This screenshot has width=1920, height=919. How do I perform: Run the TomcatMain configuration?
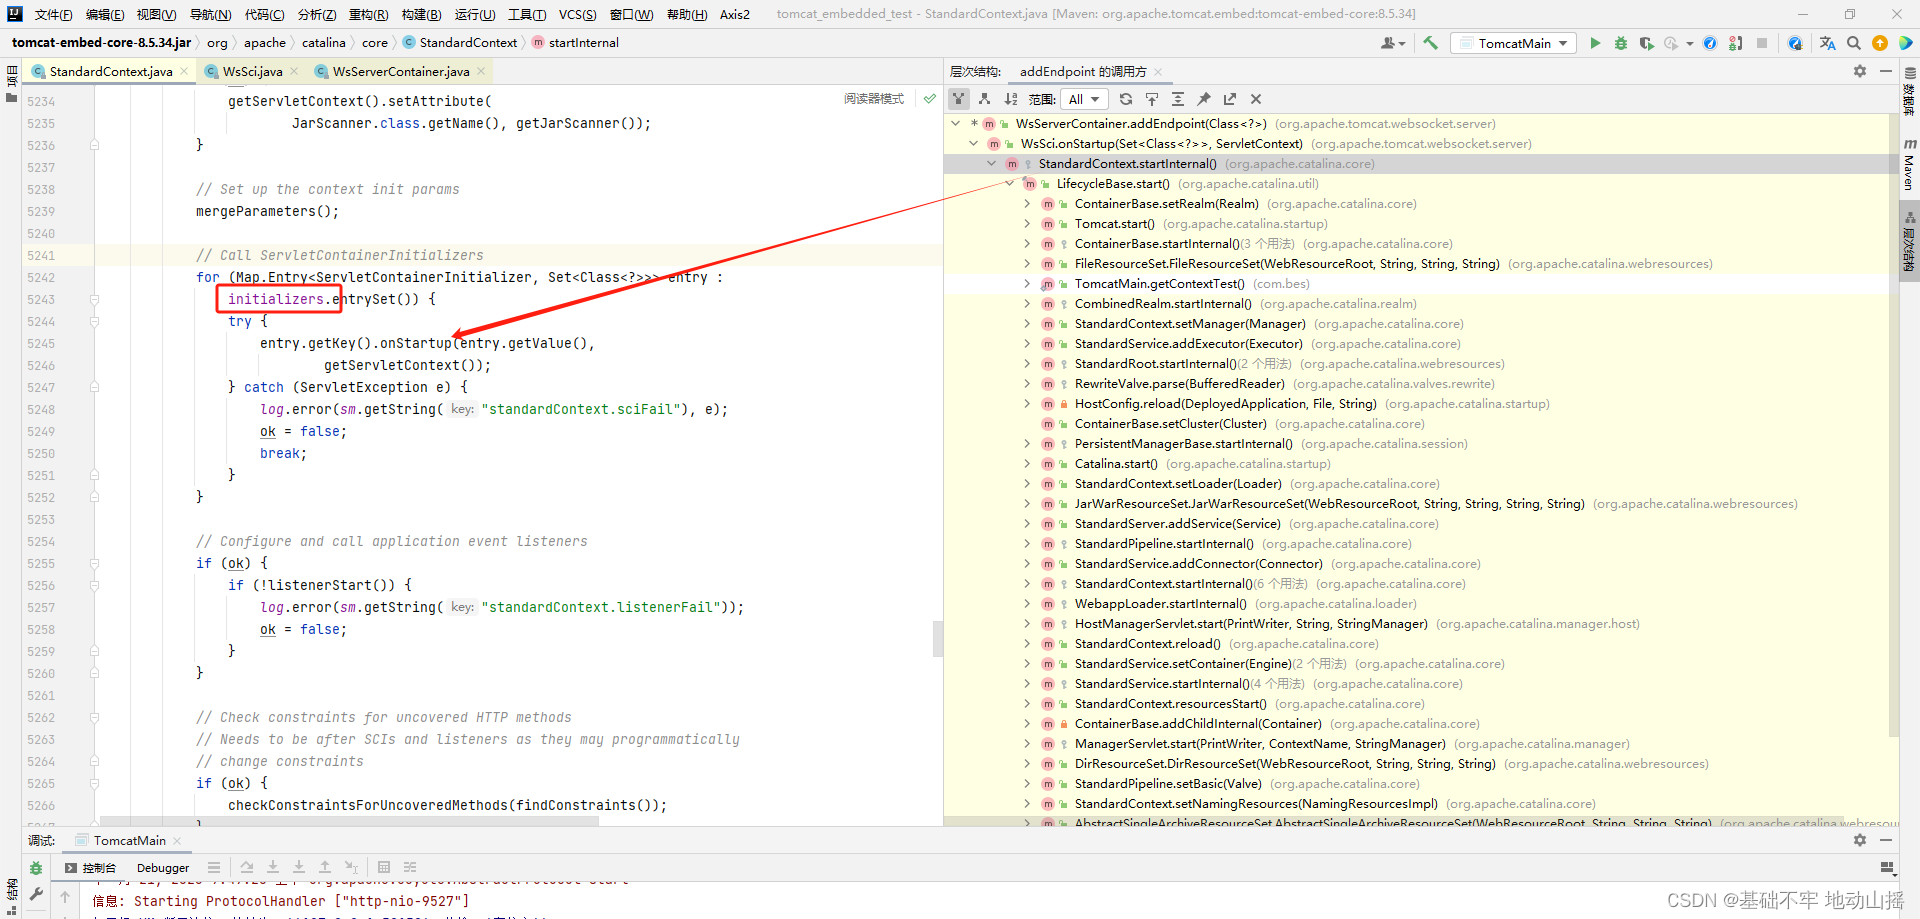(x=1595, y=43)
